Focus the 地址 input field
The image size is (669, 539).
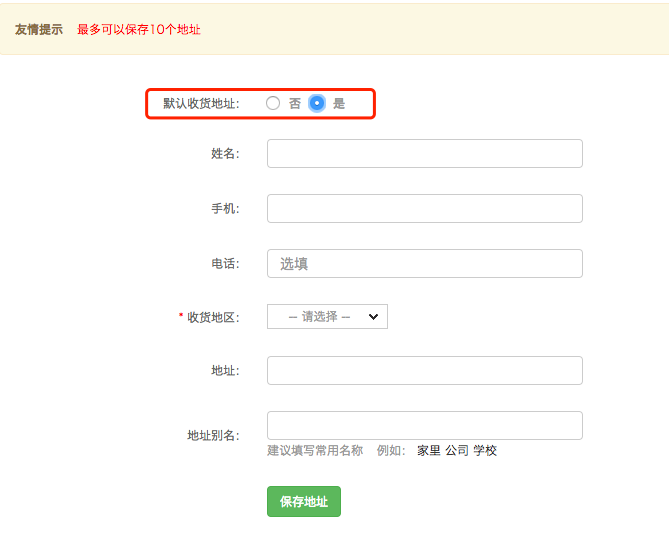(425, 370)
